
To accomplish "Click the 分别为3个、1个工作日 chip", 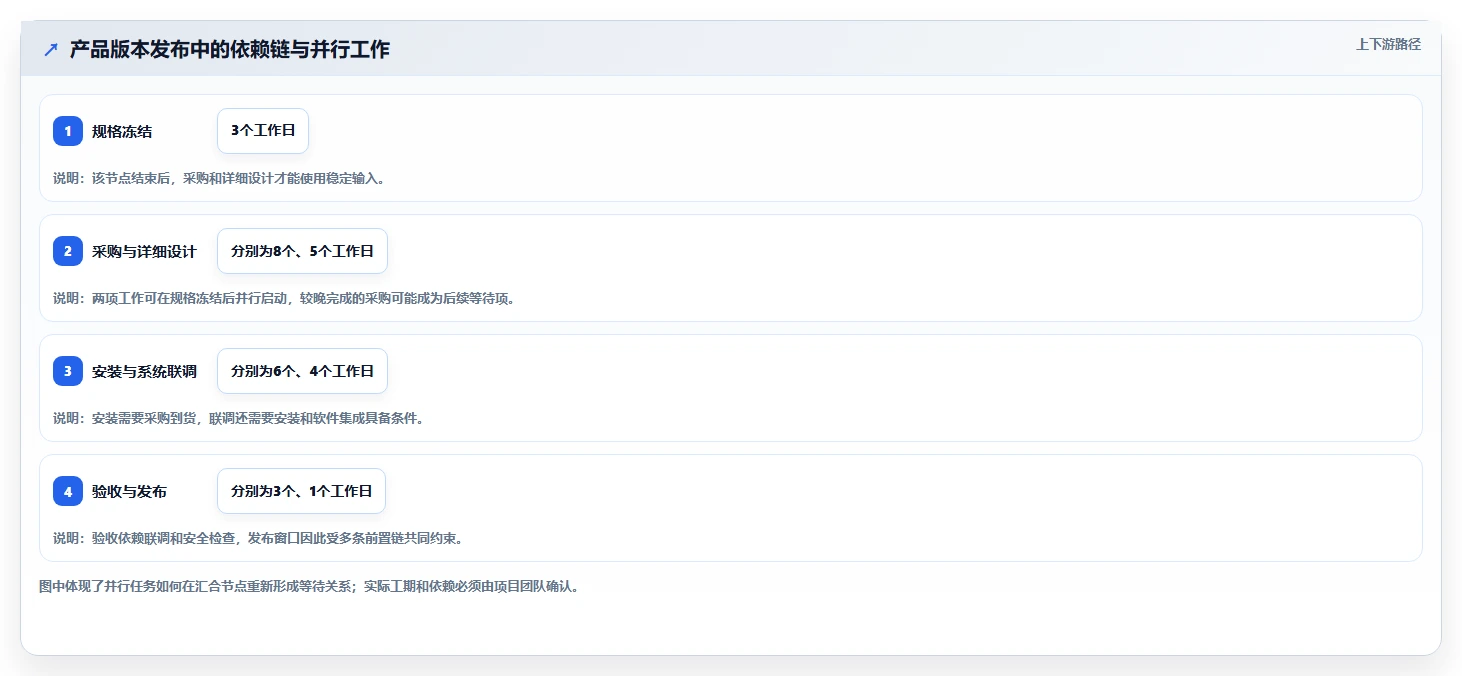I will pyautogui.click(x=301, y=491).
